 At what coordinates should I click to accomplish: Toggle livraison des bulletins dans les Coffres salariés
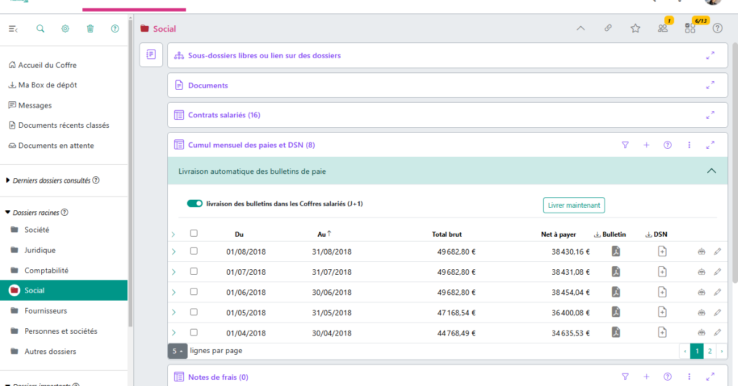(x=195, y=203)
